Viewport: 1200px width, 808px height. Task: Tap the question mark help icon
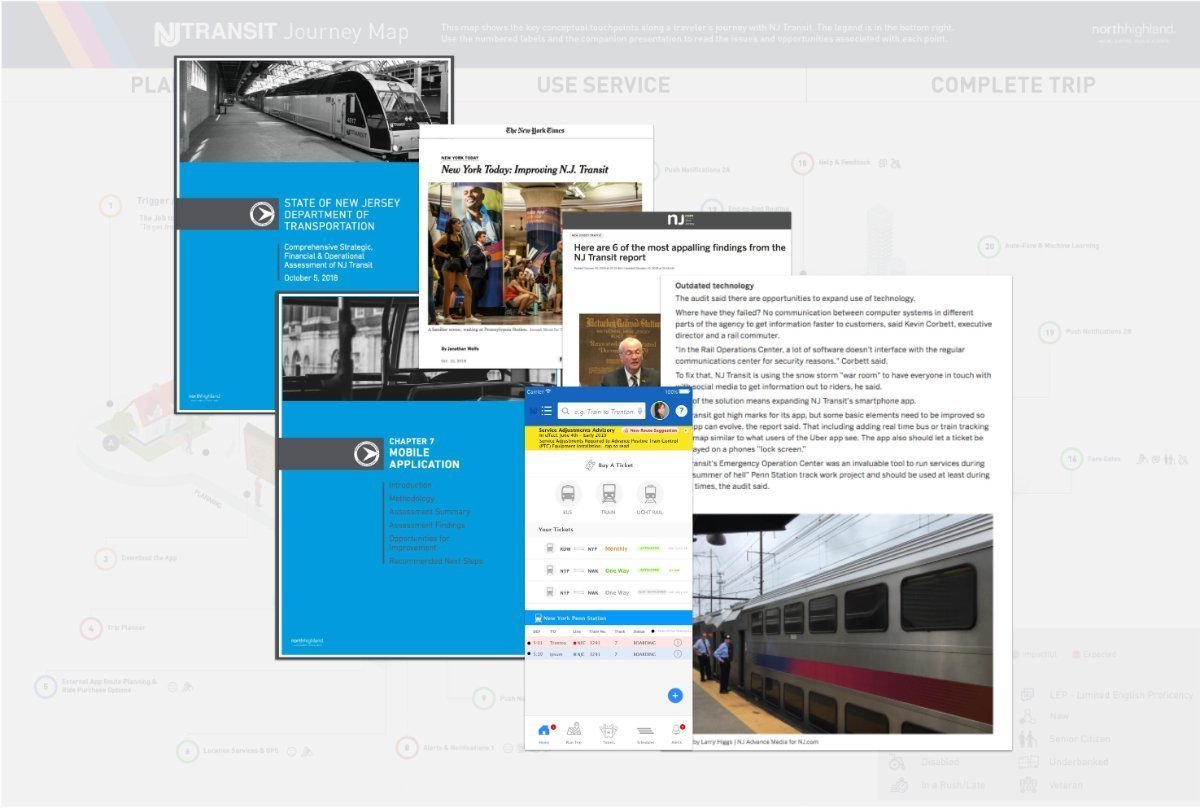click(682, 411)
